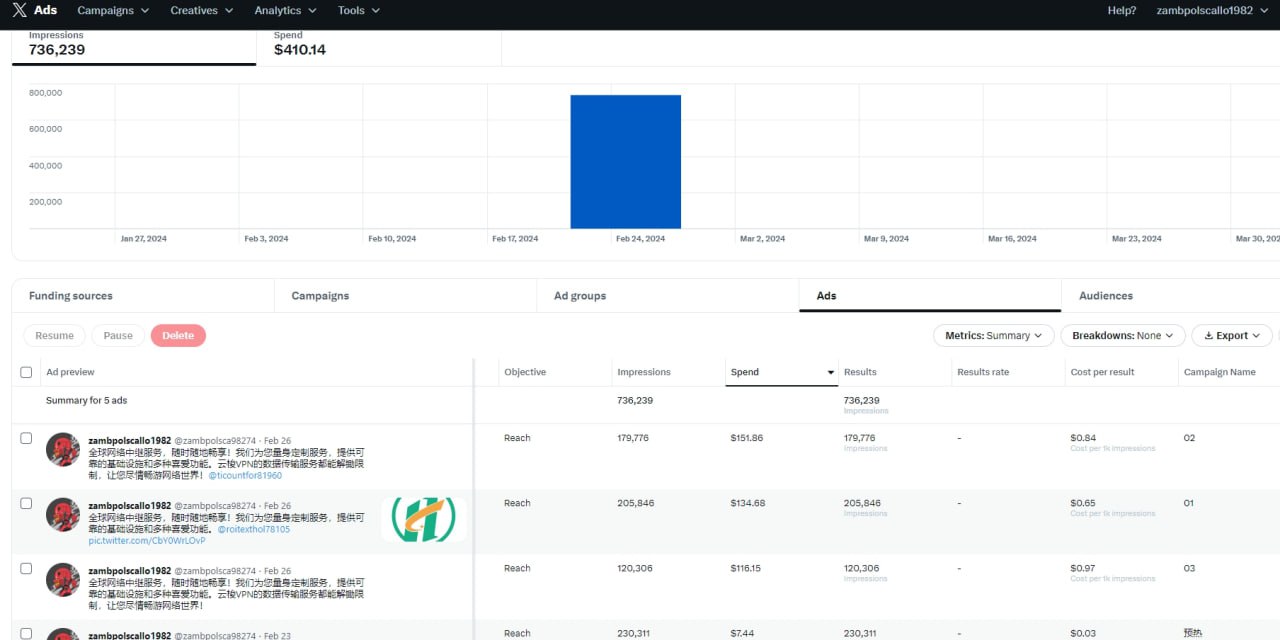Click the third ad's profile avatar
This screenshot has height=640, width=1280.
pos(63,579)
